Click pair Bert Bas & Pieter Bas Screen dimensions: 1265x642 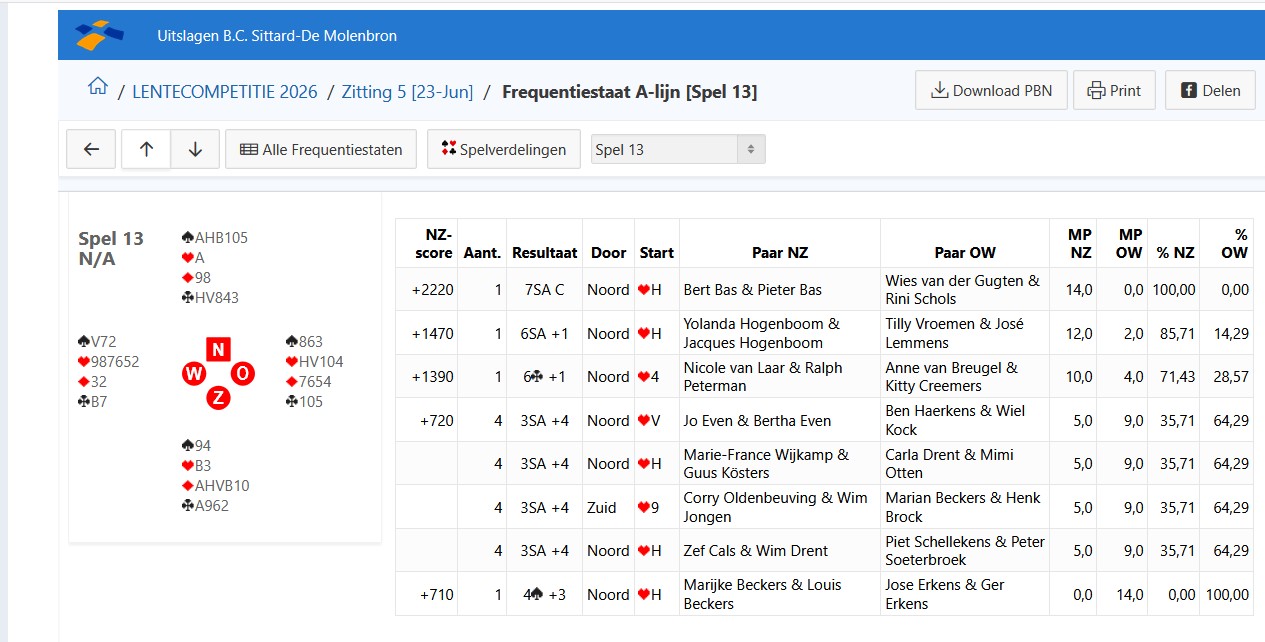753,290
